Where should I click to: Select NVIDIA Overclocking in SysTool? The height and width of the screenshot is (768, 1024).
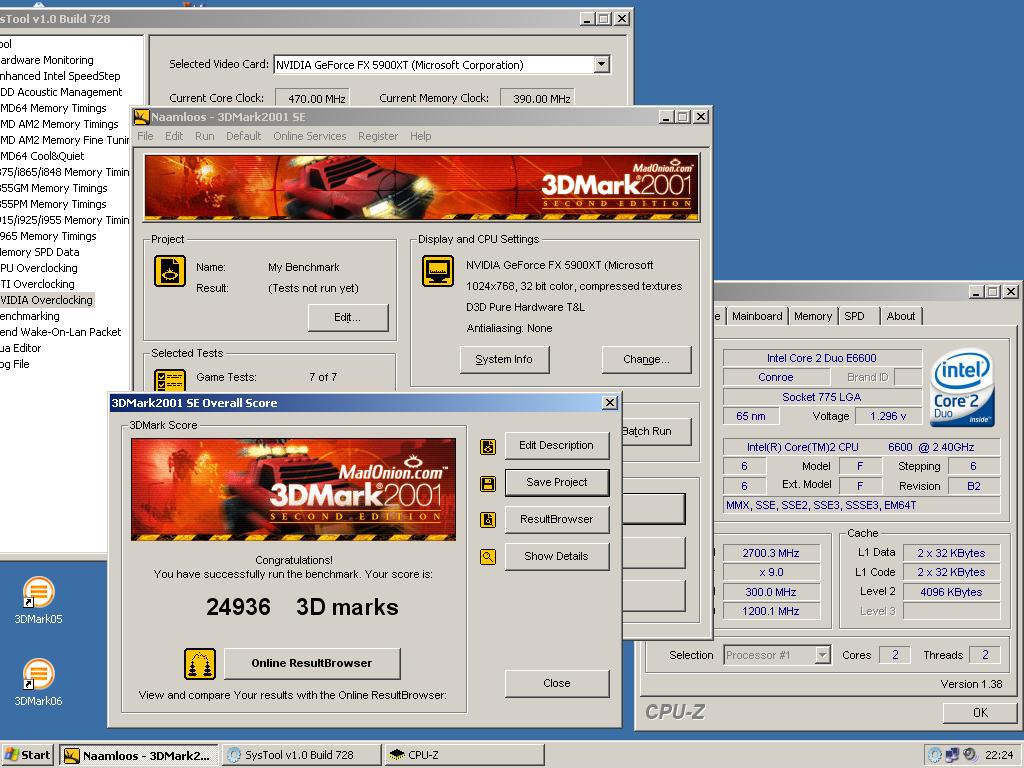[x=46, y=300]
